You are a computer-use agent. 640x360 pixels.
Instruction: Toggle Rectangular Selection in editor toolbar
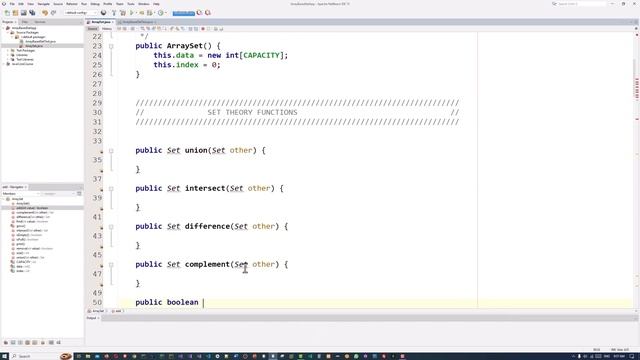[x=165, y=29]
